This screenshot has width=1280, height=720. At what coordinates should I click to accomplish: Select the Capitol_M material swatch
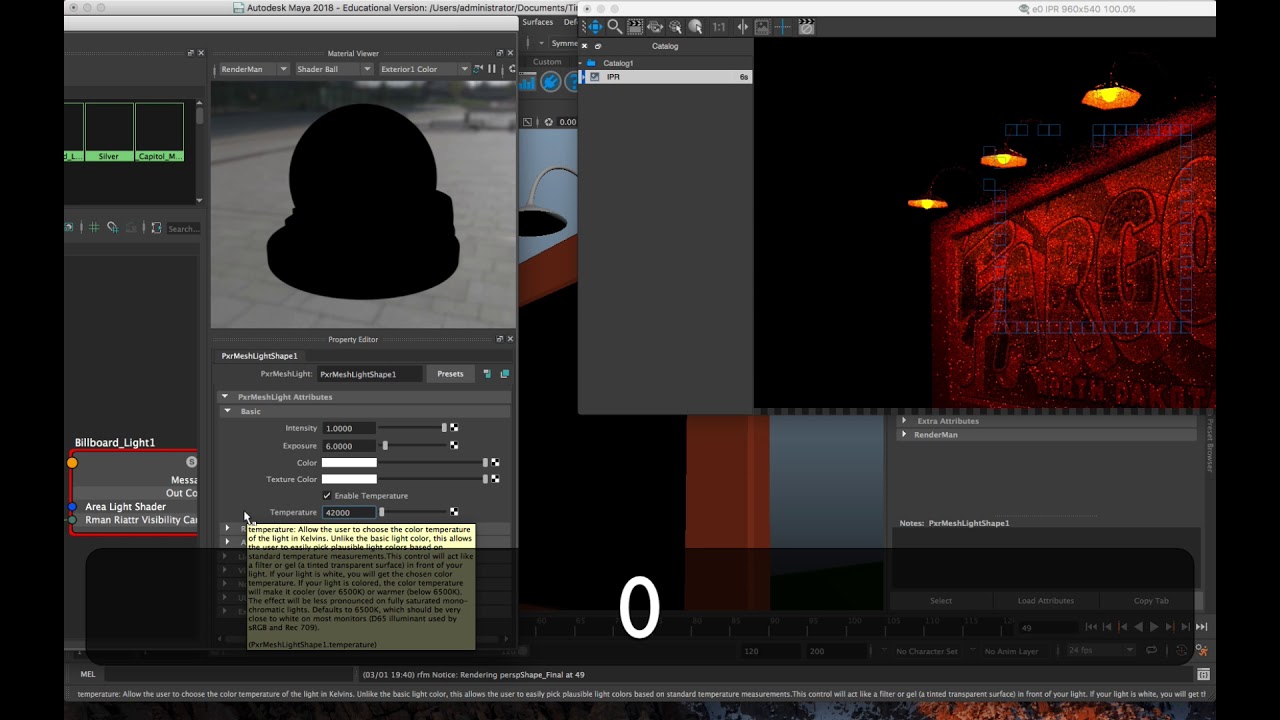point(159,132)
